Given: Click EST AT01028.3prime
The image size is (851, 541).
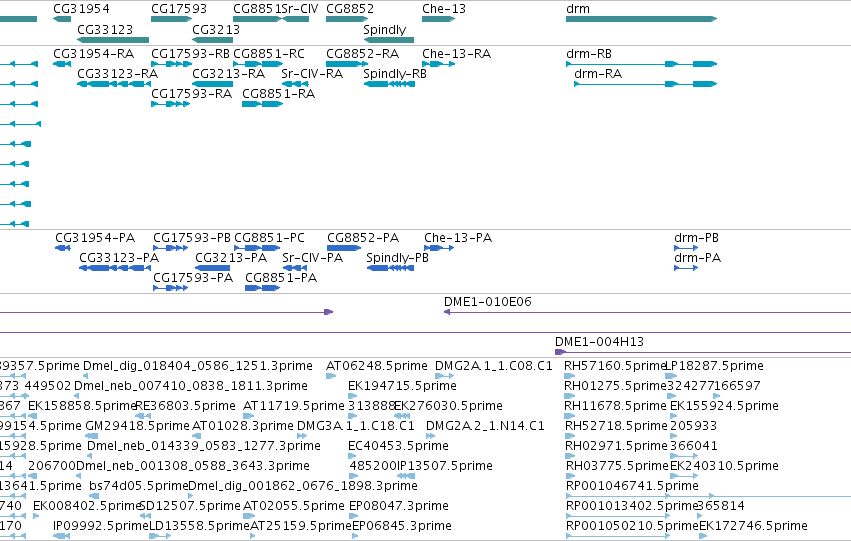Looking at the screenshot, I should pos(197,436).
